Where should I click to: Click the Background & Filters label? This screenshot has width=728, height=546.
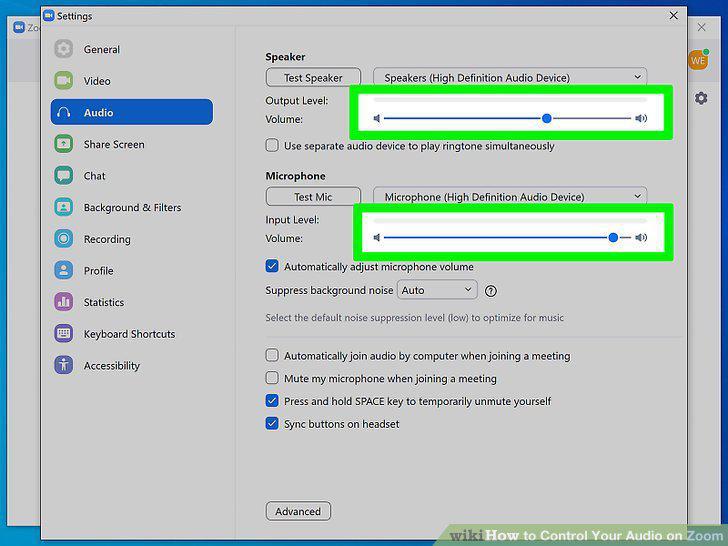[x=132, y=208]
